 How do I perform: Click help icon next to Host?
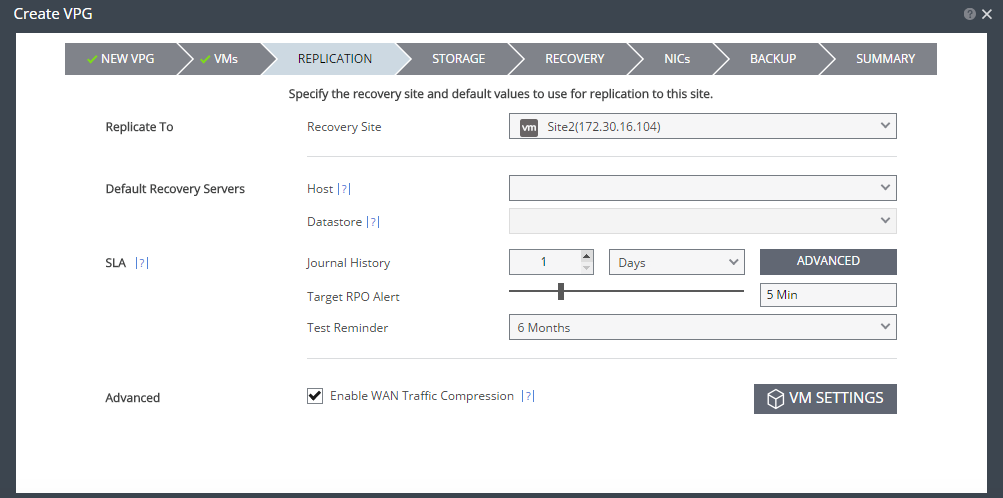pyautogui.click(x=344, y=189)
